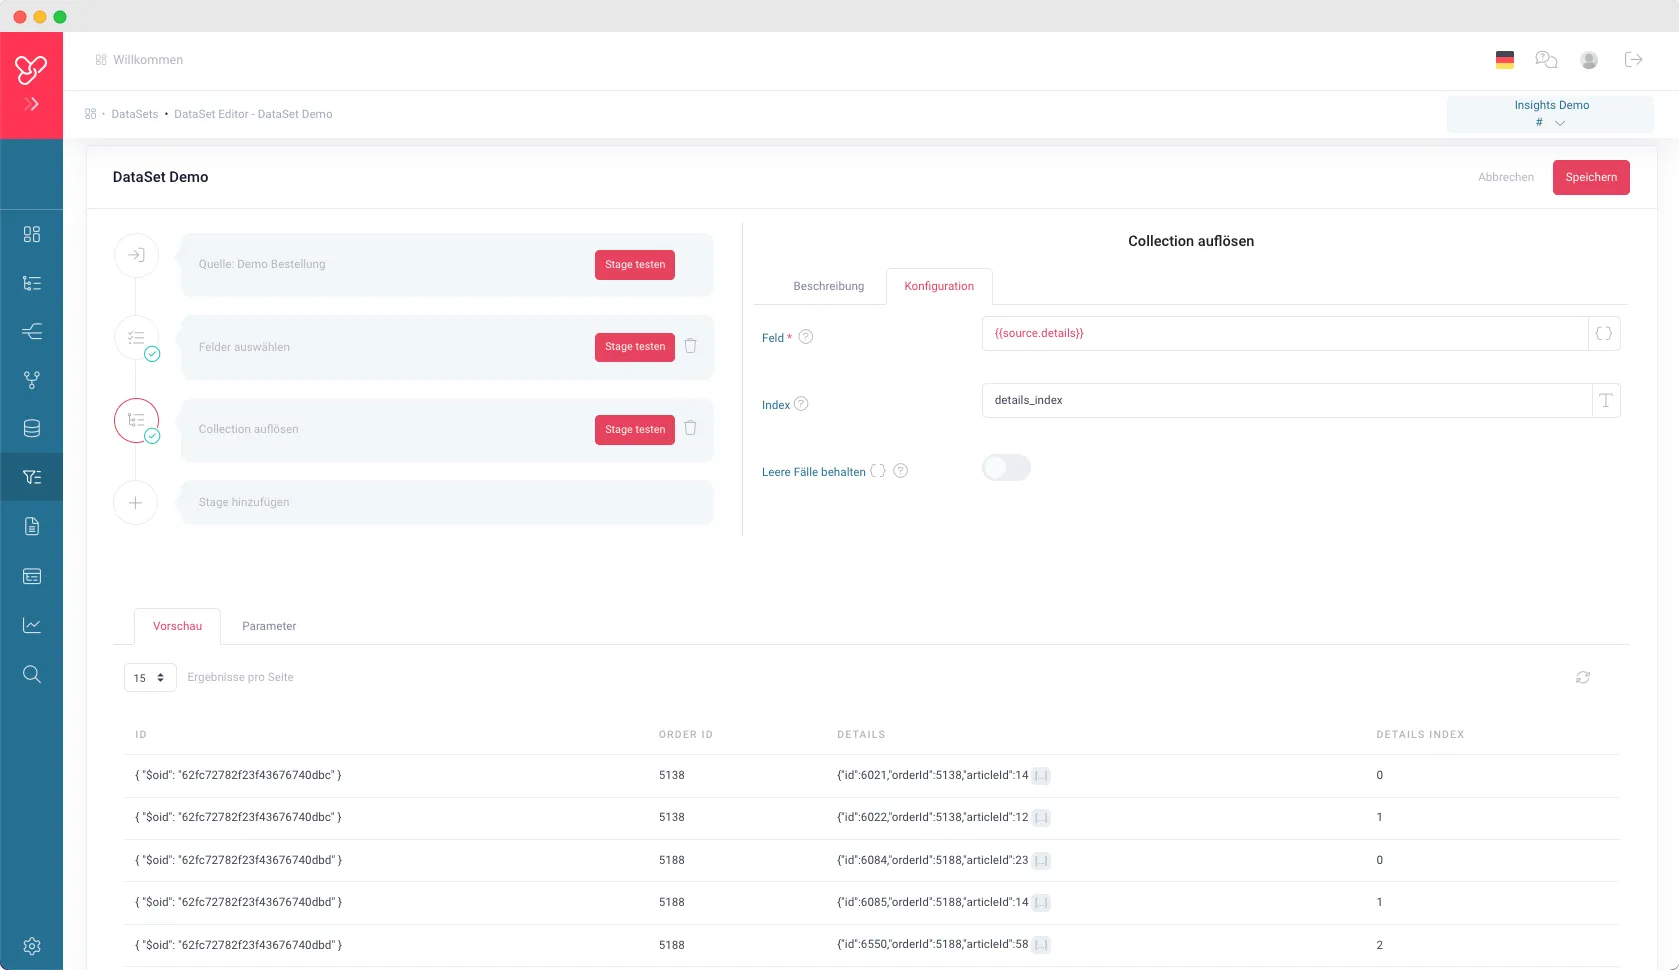Switch to the Beschreibung tab
Image resolution: width=1679 pixels, height=970 pixels.
[x=828, y=286]
